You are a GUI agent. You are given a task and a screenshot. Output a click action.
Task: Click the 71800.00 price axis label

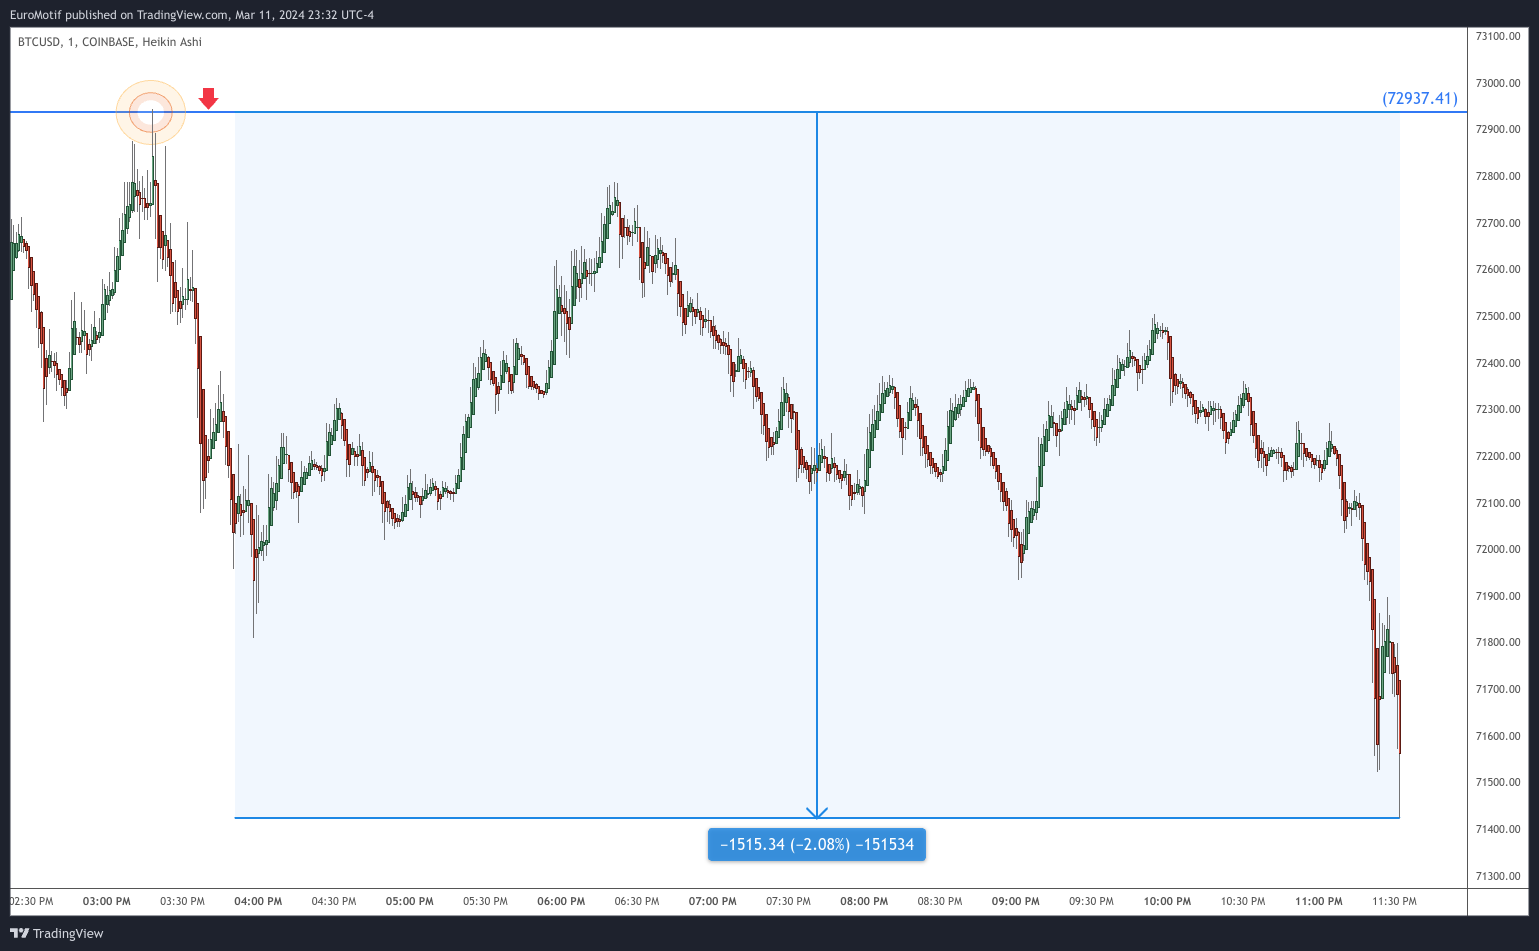point(1498,642)
